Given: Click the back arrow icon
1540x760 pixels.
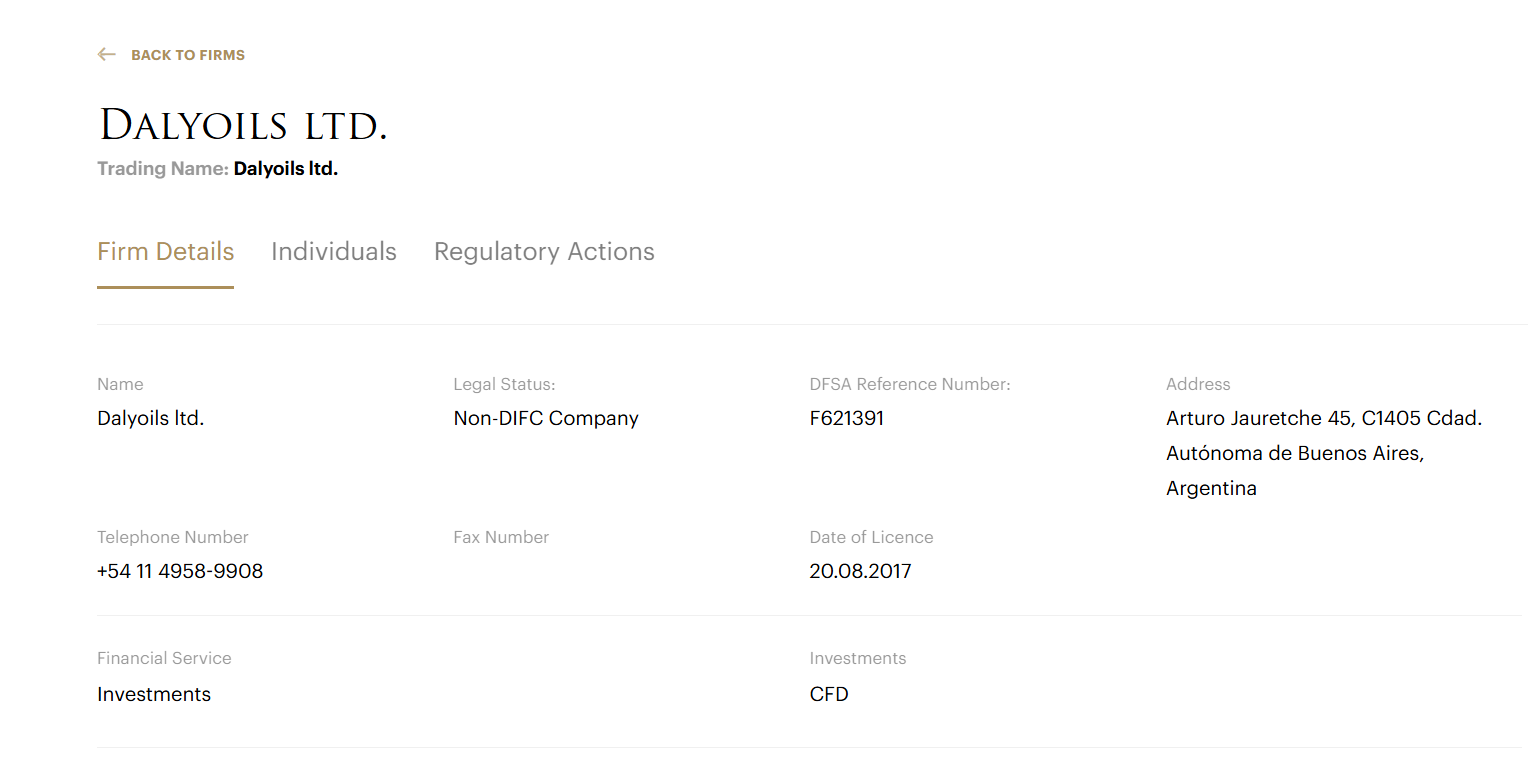Looking at the screenshot, I should click(x=107, y=55).
